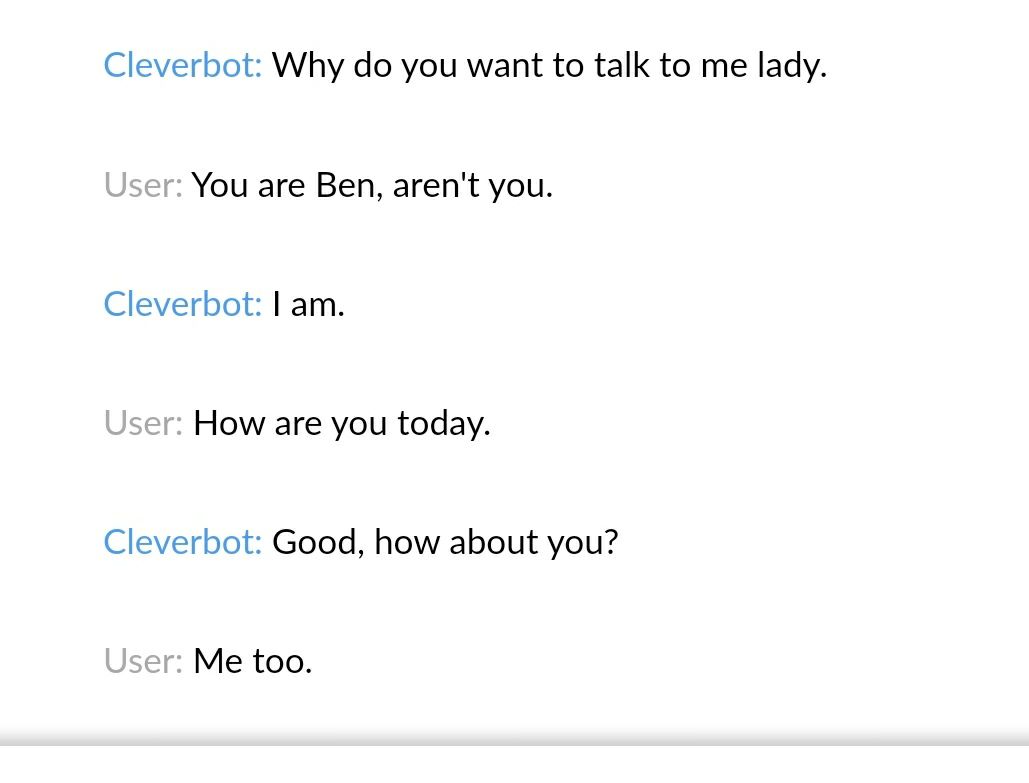Select the user message 'Me too.'
The height and width of the screenshot is (783, 1029).
click(x=252, y=661)
